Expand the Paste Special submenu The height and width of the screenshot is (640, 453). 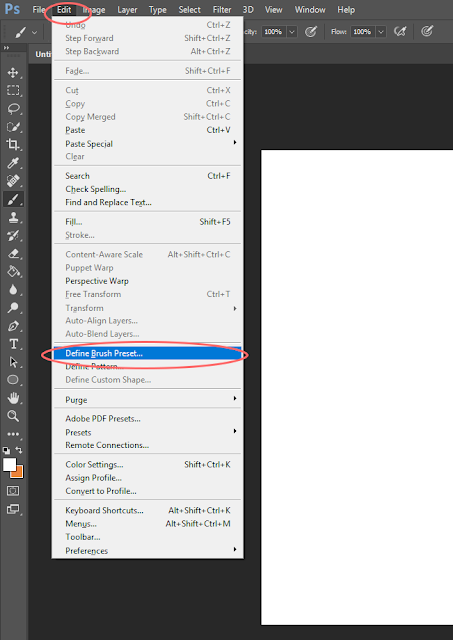(148, 144)
